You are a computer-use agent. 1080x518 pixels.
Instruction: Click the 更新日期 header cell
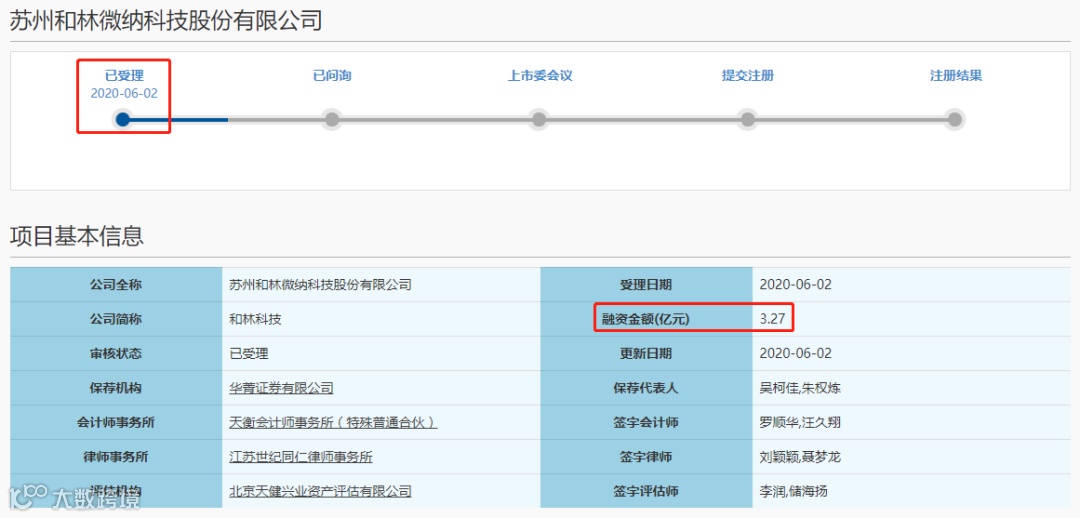(x=646, y=353)
